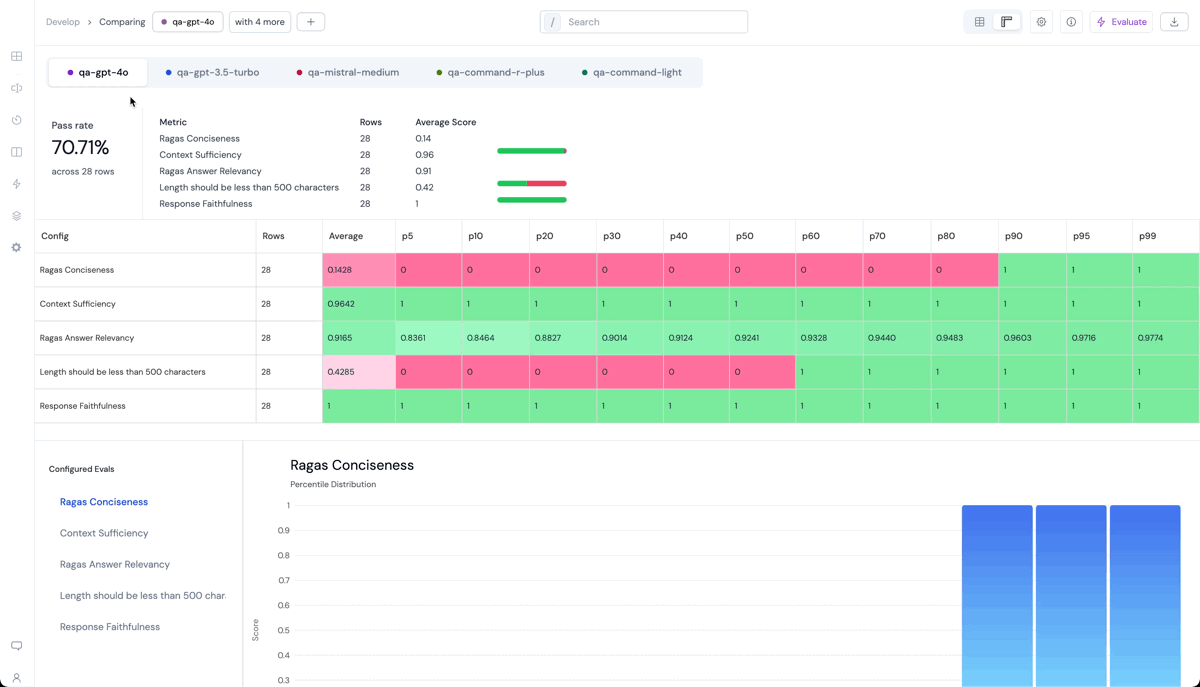This screenshot has height=687, width=1200.
Task: Focus the Search input field
Action: point(652,22)
